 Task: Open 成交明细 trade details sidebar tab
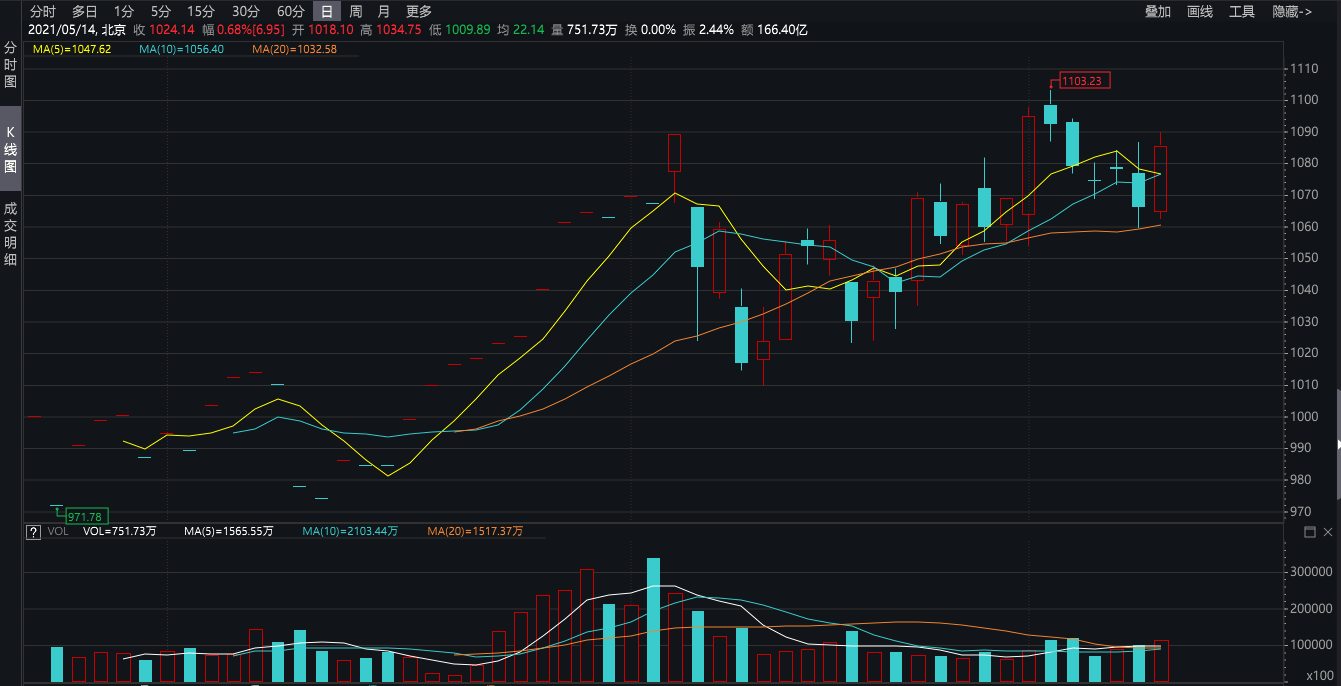(10, 234)
